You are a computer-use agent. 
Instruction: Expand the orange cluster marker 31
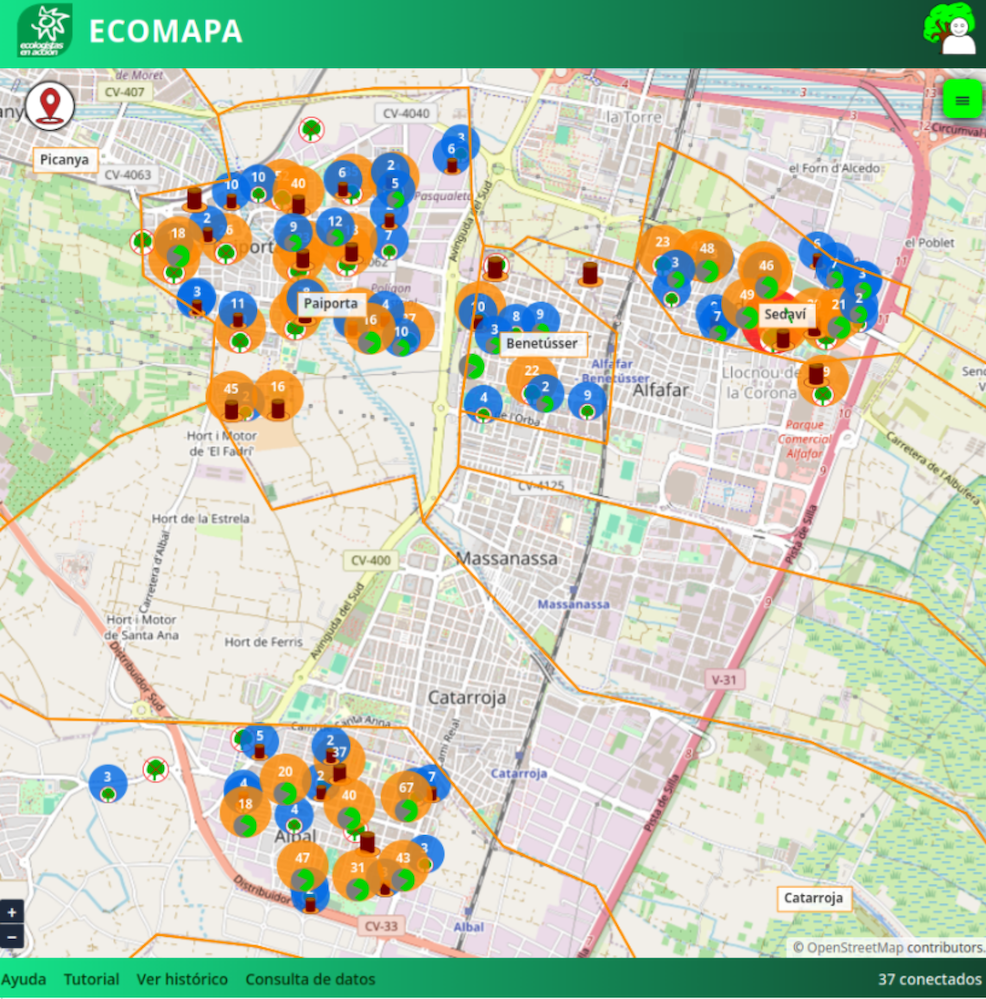pos(357,874)
